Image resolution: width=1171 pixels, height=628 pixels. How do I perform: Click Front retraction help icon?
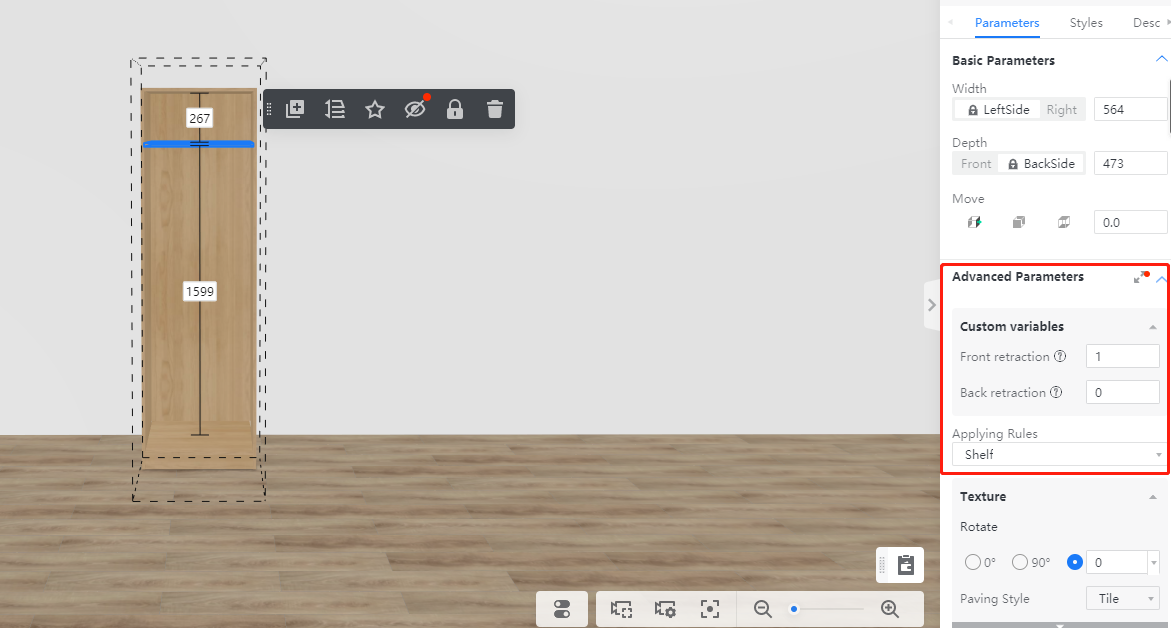pos(1060,356)
